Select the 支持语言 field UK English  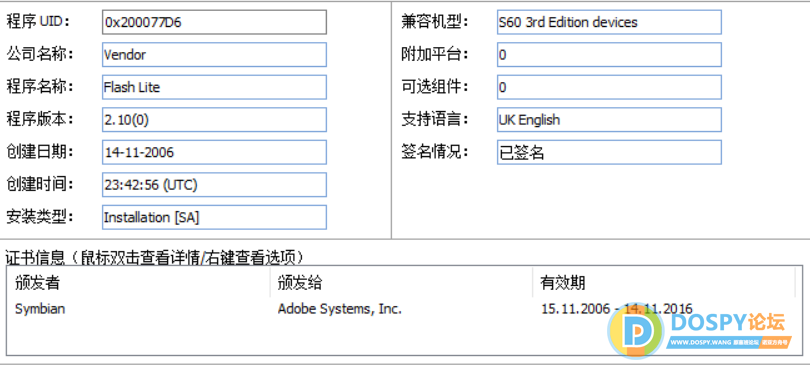point(609,120)
